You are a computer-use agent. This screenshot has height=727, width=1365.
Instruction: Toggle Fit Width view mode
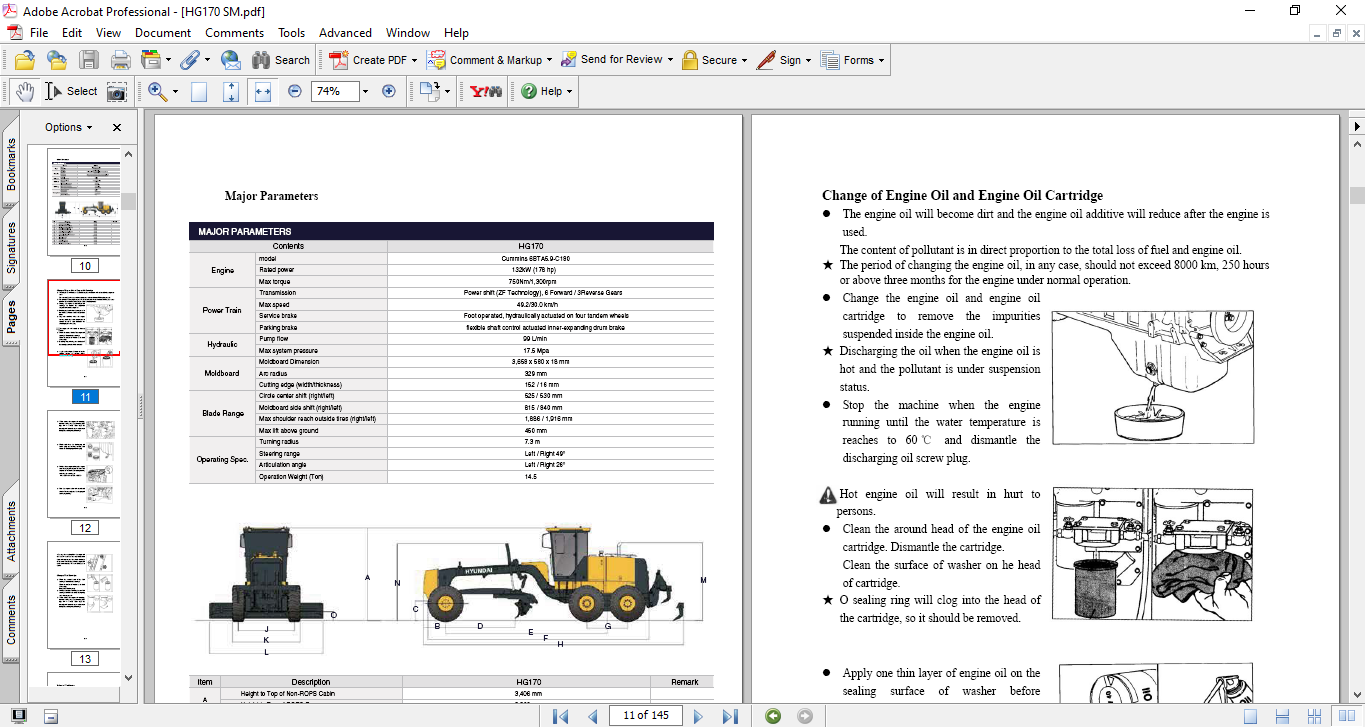263,91
